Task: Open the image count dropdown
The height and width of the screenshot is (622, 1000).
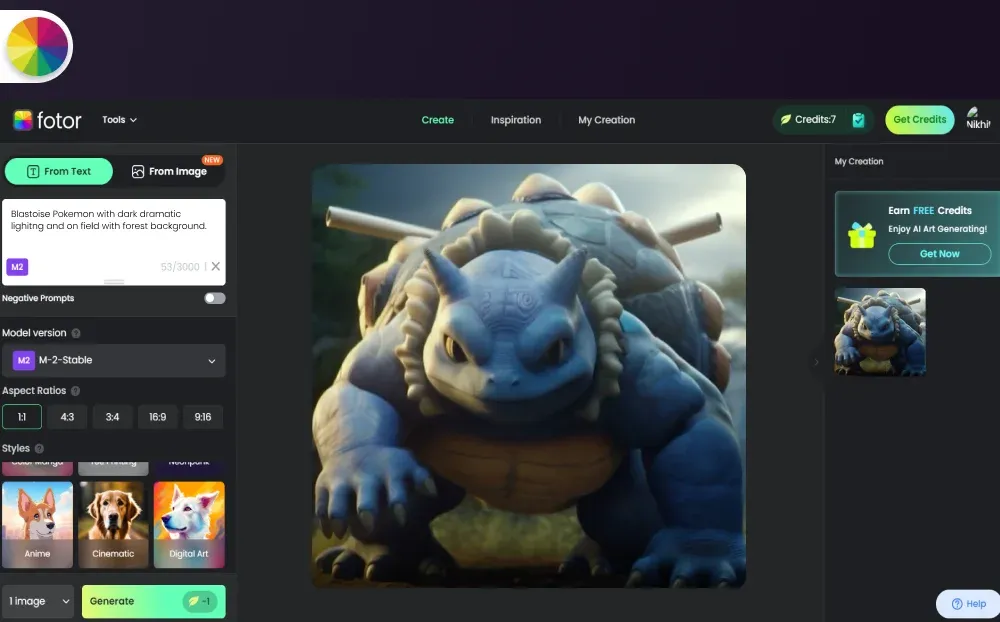Action: (x=38, y=601)
